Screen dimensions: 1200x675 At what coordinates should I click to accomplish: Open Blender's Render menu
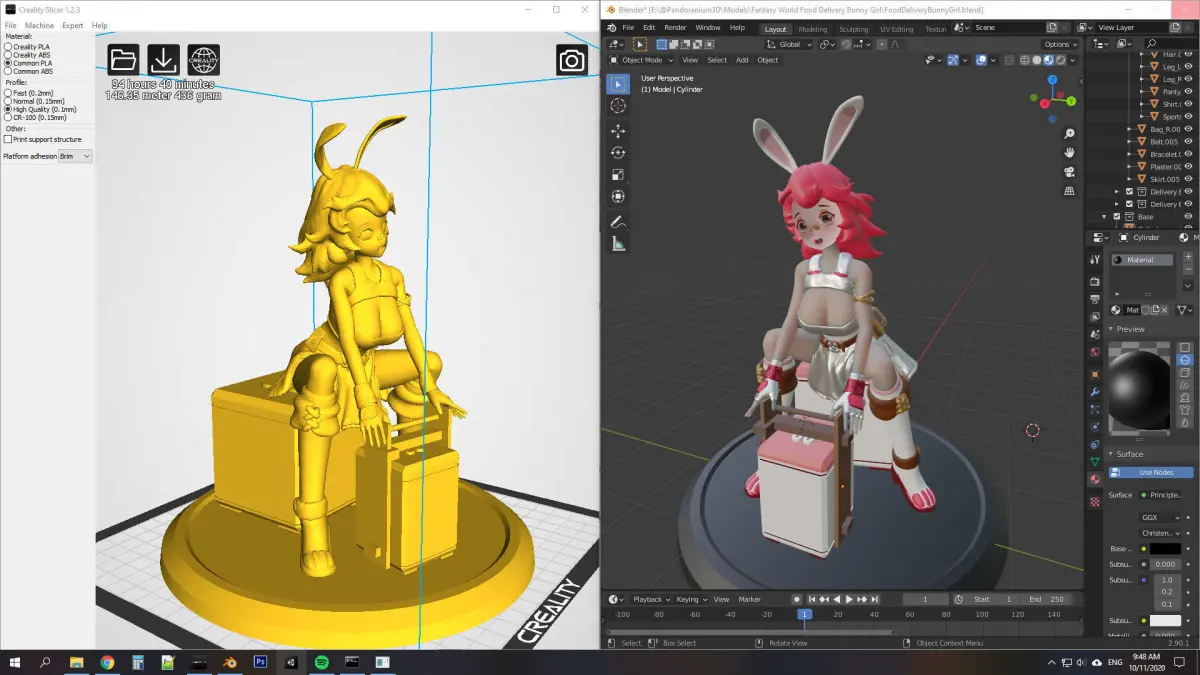point(675,28)
